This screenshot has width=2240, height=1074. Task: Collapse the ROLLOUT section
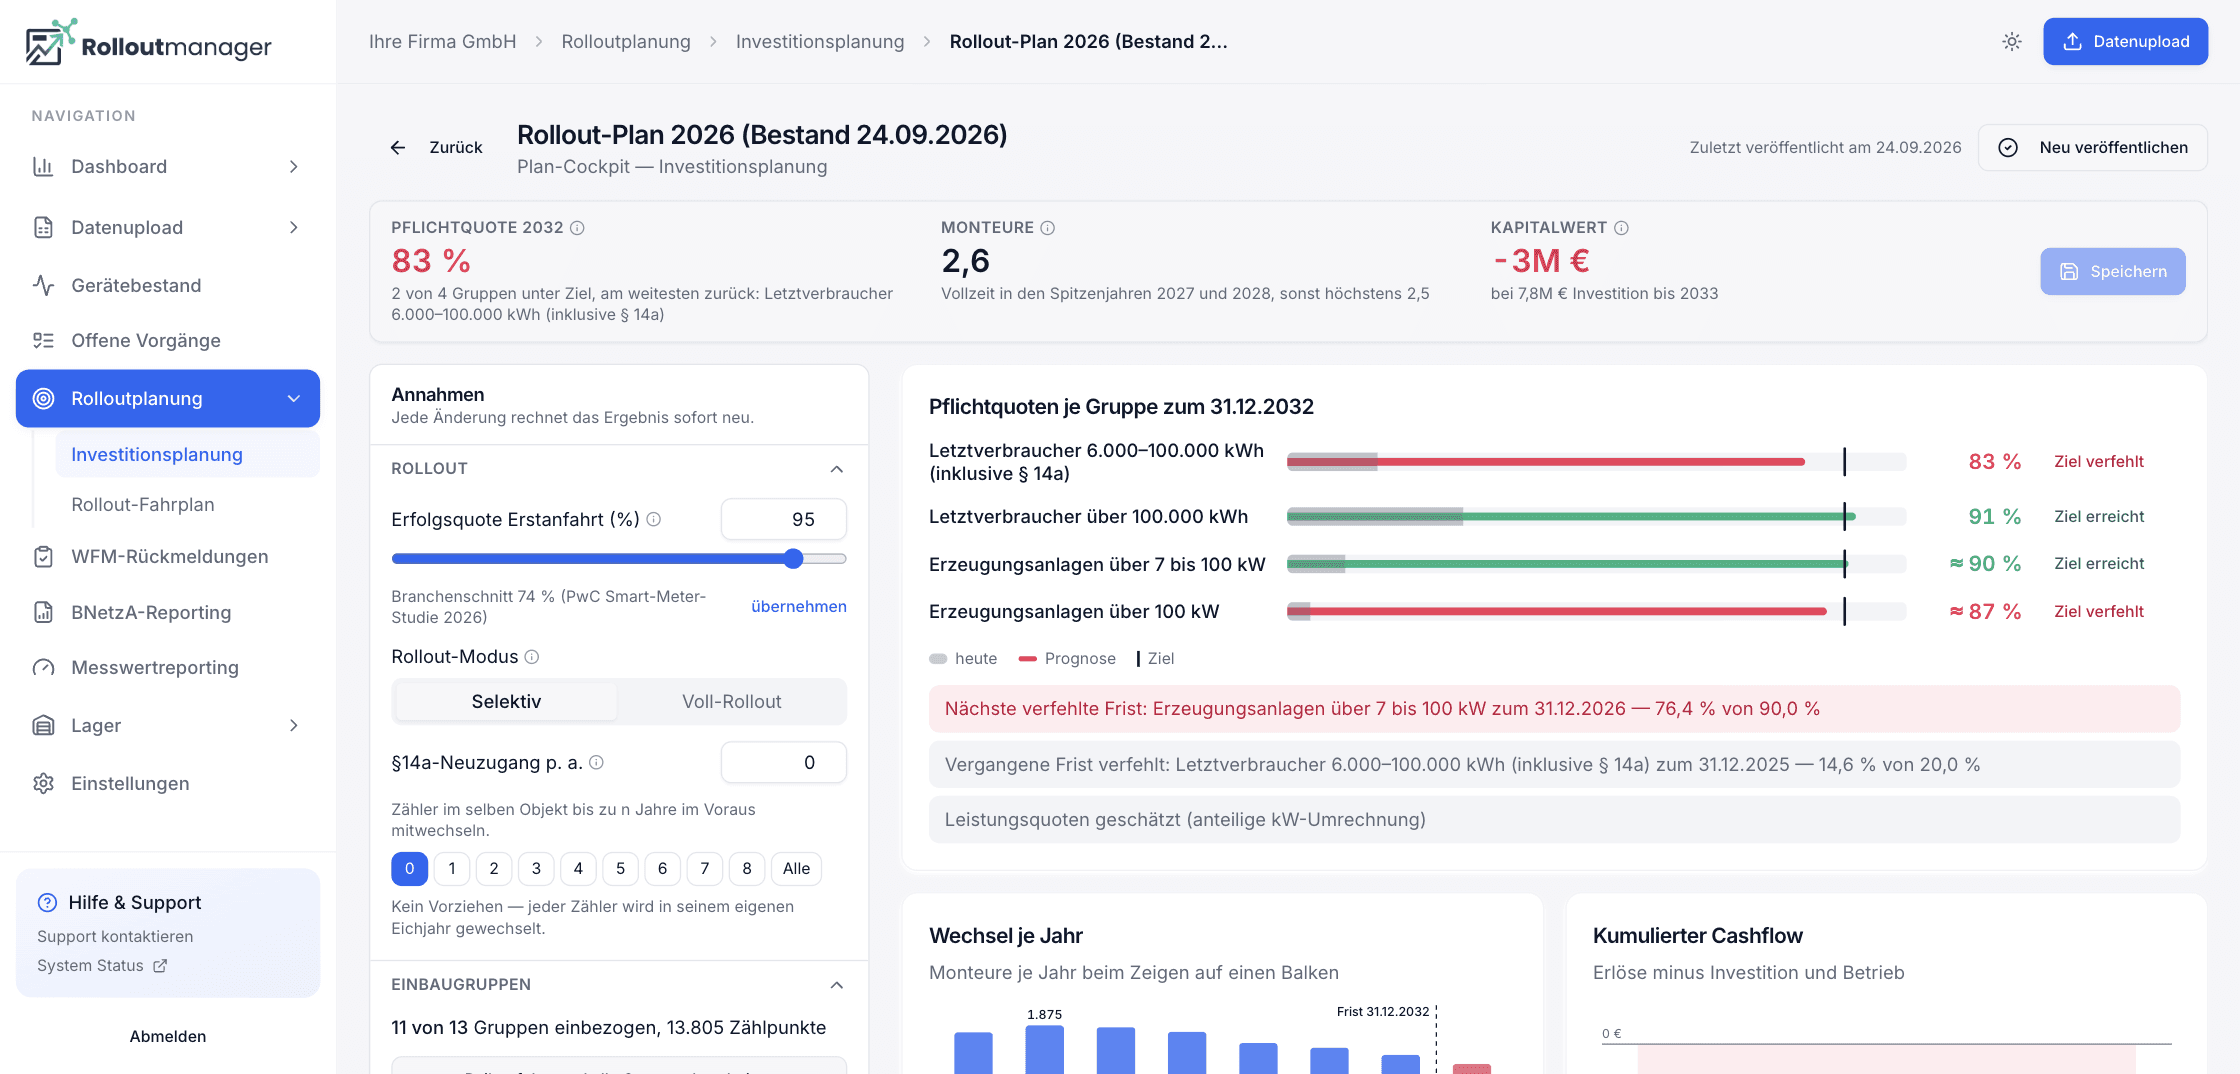pos(837,469)
